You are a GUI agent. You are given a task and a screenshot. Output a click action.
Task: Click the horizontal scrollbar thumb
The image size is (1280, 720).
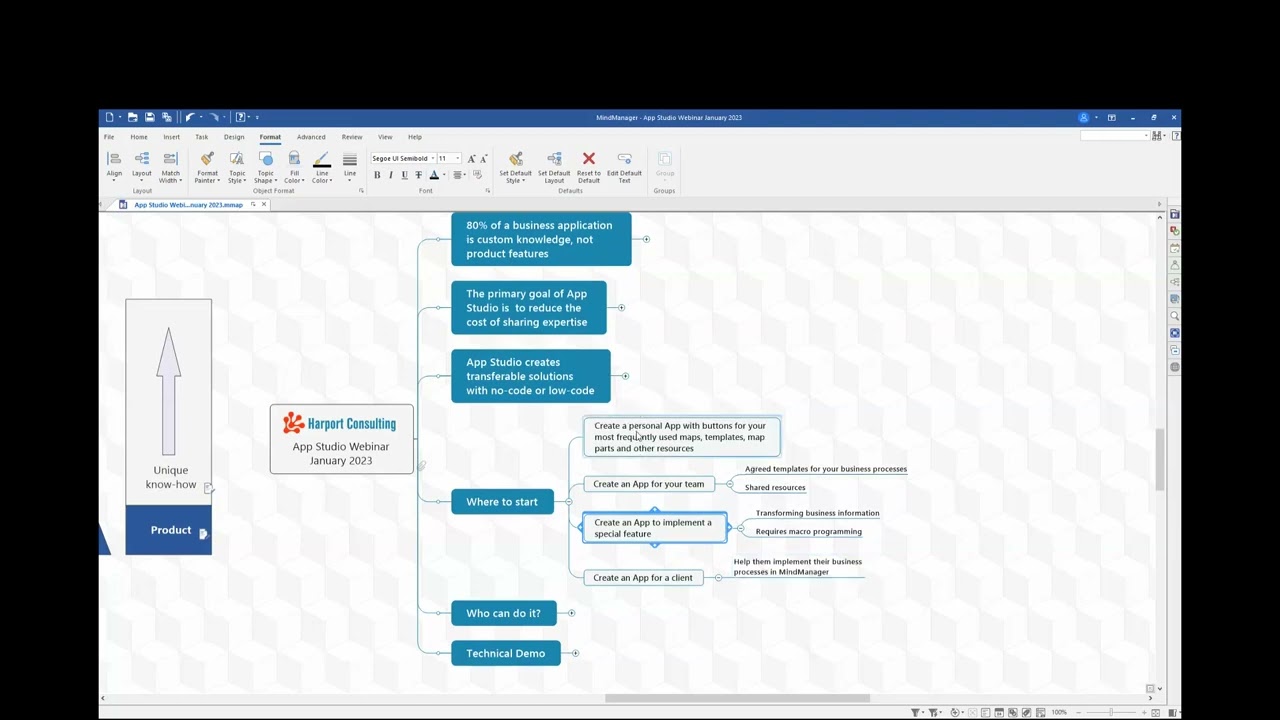(737, 698)
